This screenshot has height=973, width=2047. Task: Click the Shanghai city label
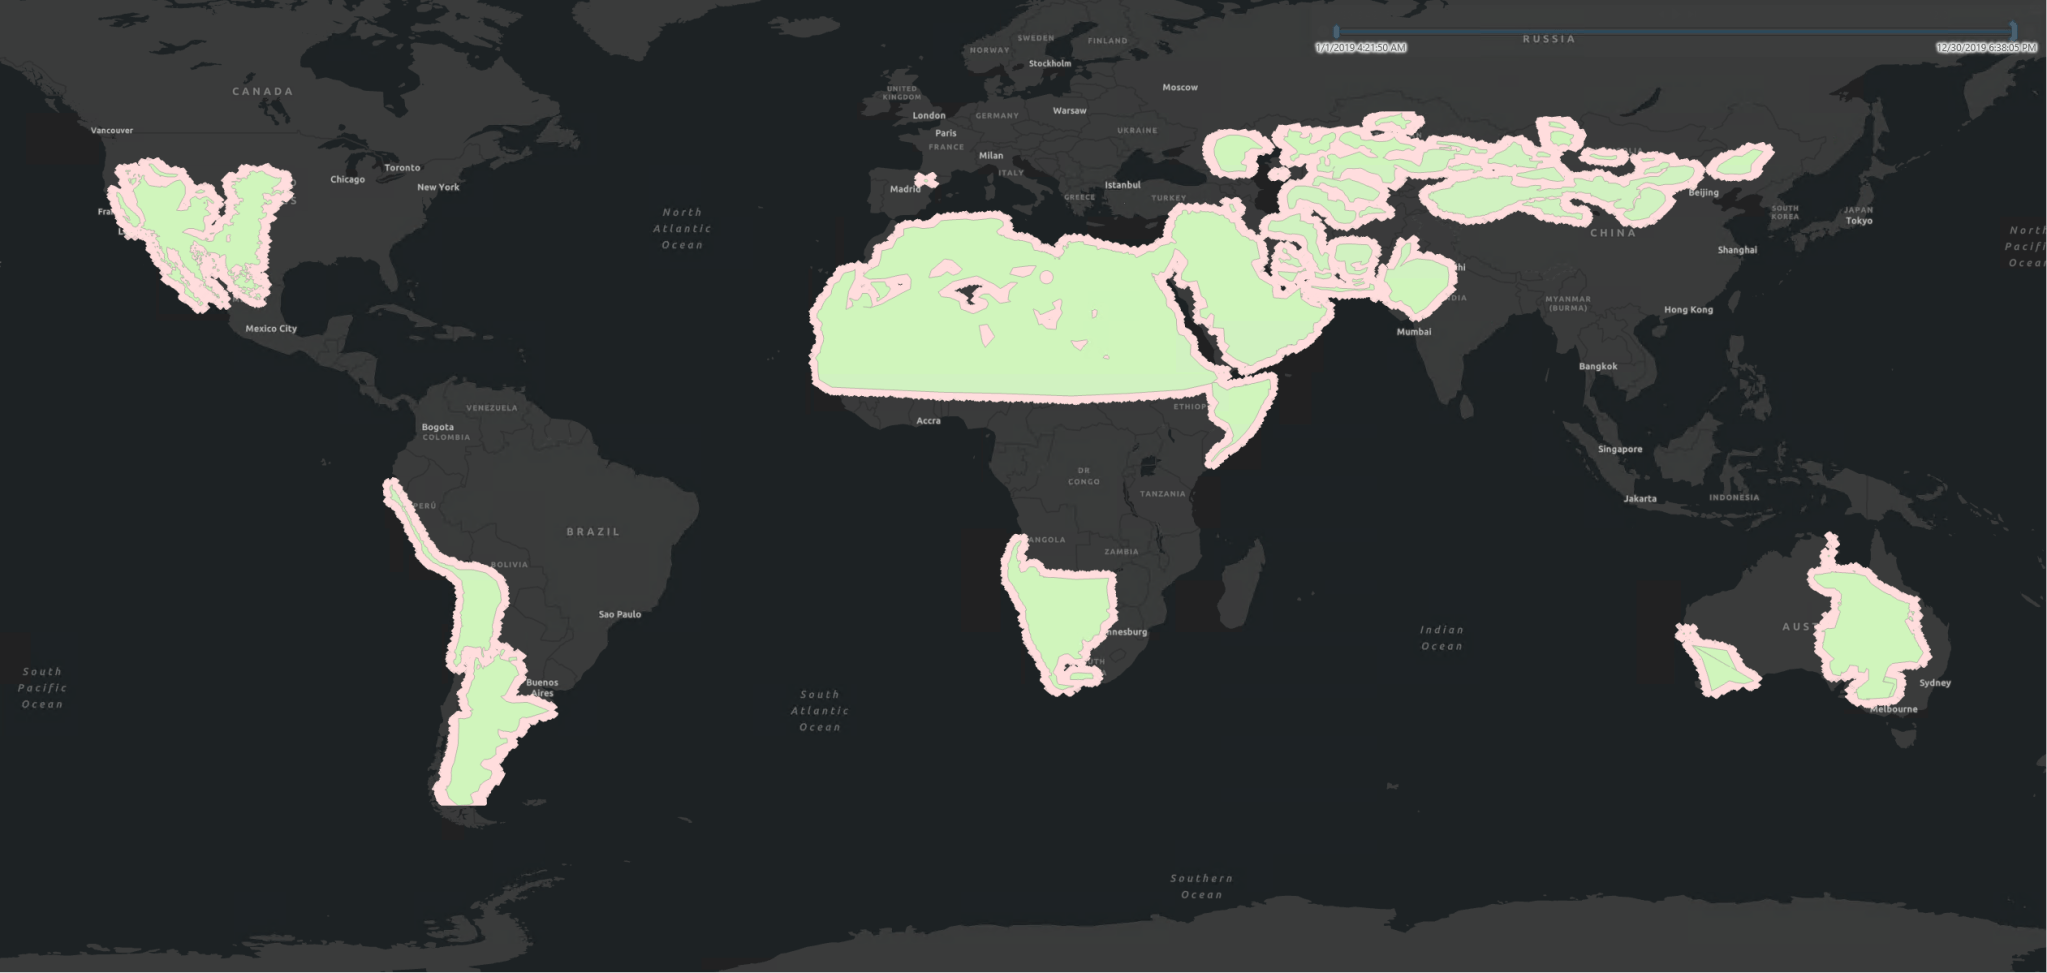[1737, 249]
